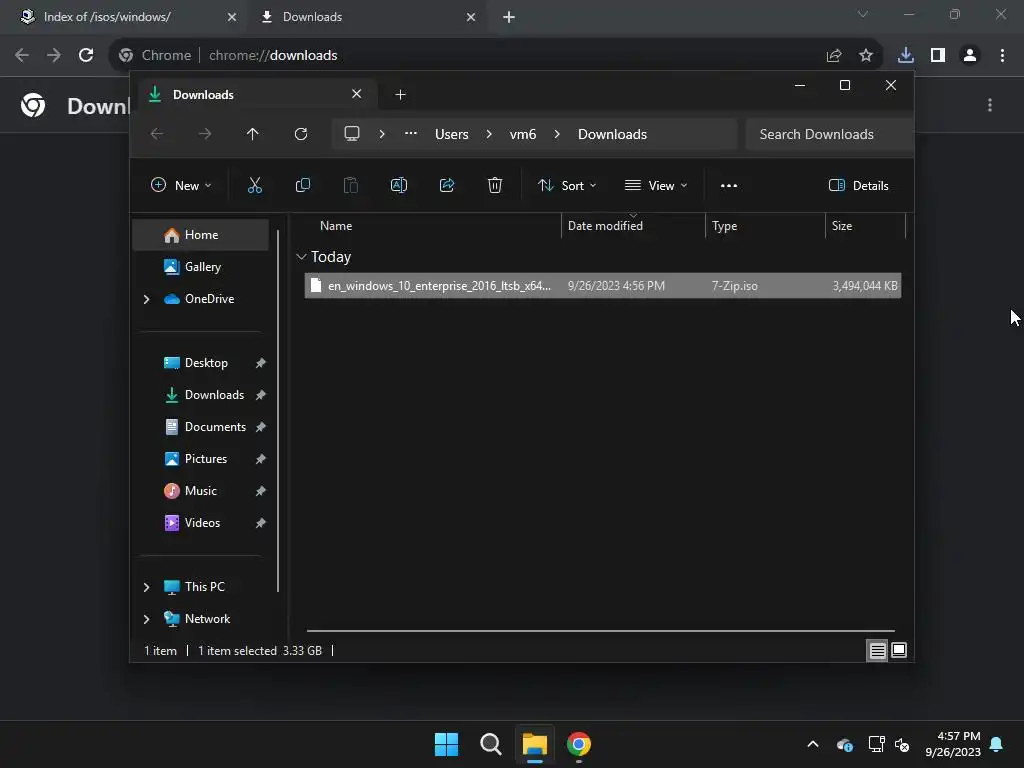Toggle Chrome side panel
Image resolution: width=1024 pixels, height=768 pixels.
pos(938,56)
